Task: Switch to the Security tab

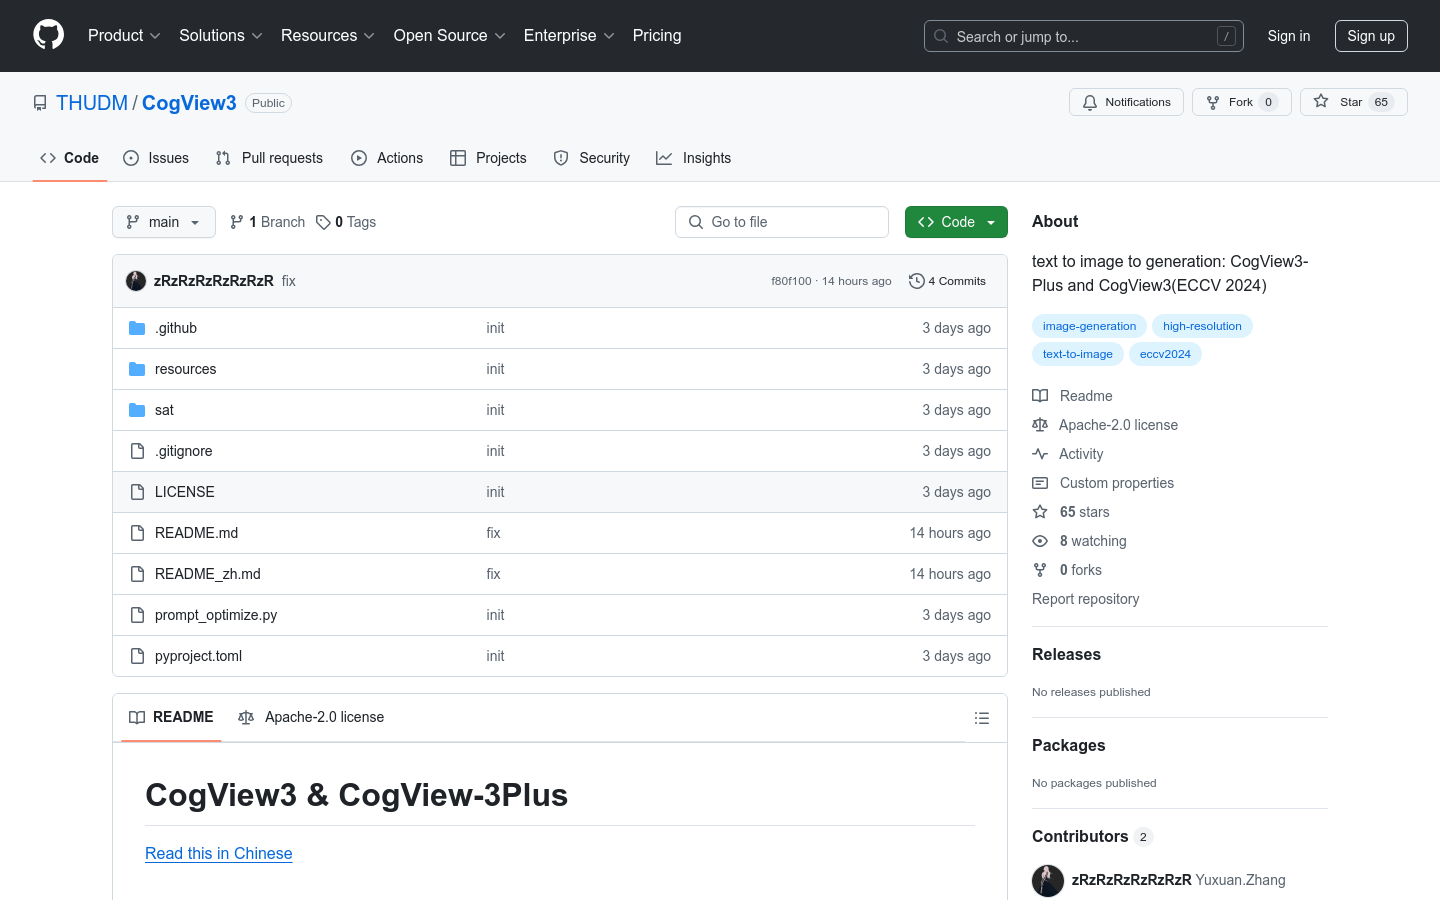Action: (x=592, y=158)
